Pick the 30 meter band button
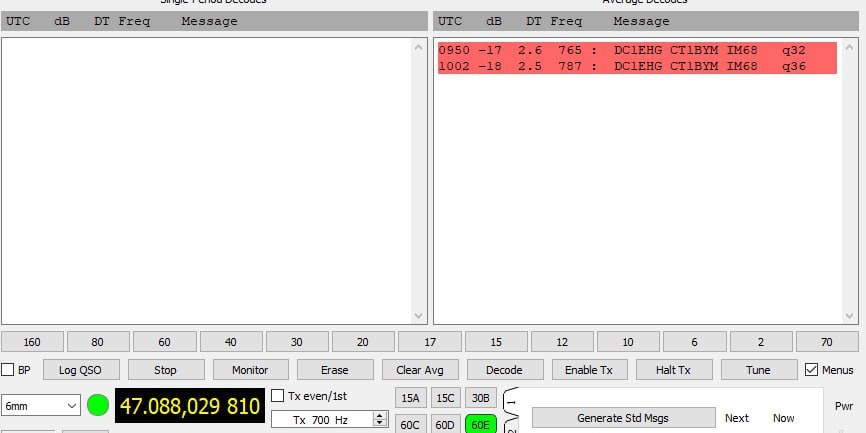Screen dimensions: 866x433 297,342
